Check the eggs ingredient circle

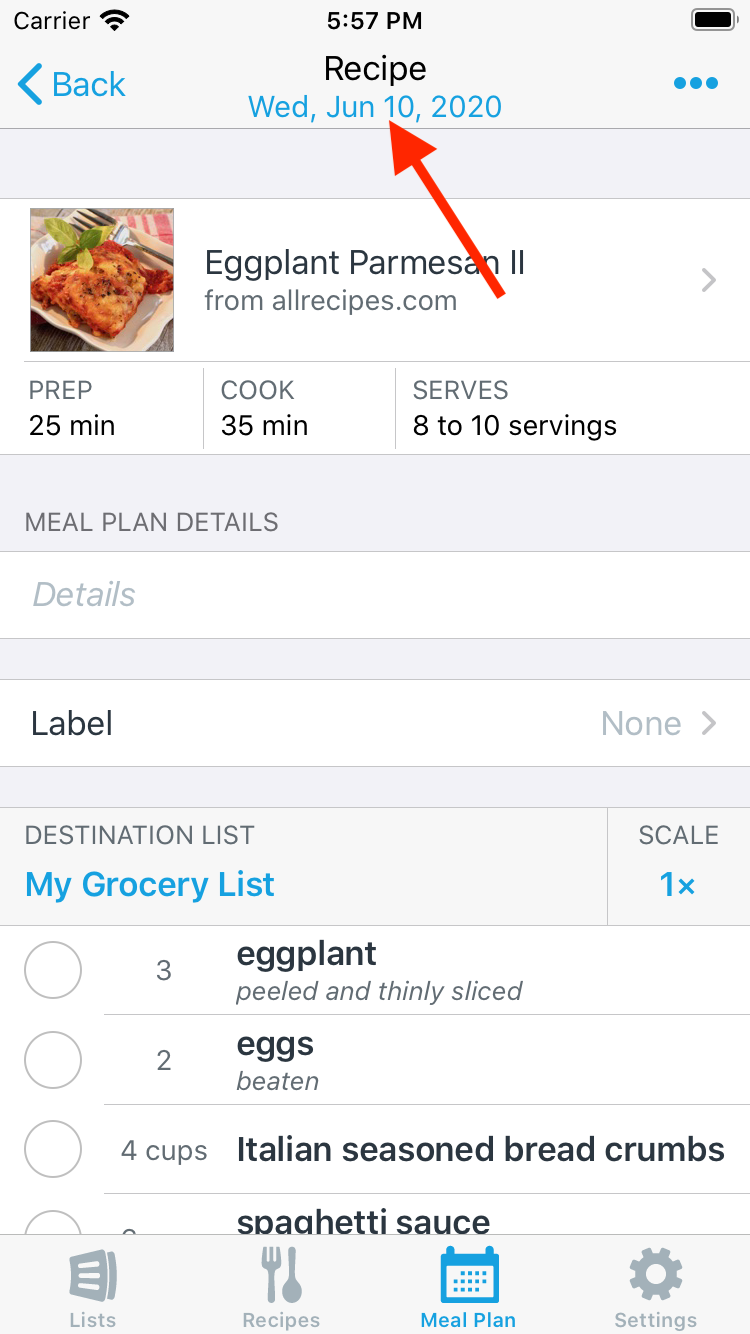tap(53, 1060)
